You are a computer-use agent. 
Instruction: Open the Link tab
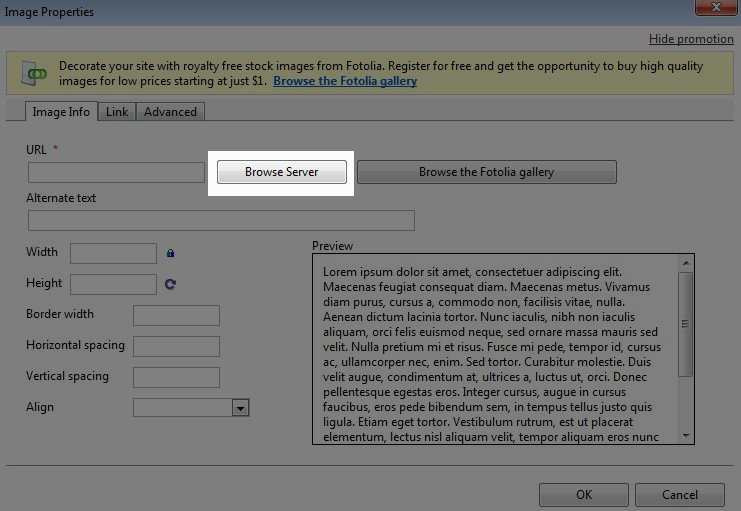tap(117, 112)
